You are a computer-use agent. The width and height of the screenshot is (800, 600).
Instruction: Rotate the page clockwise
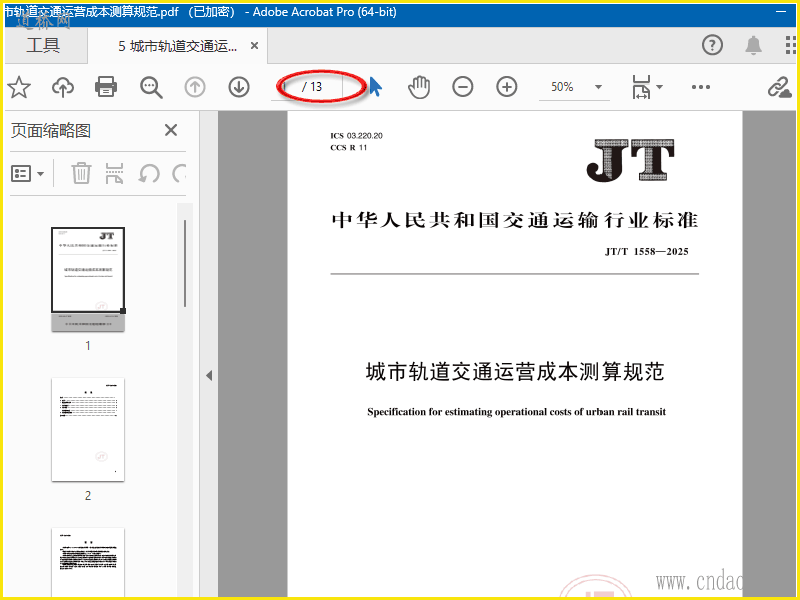pos(179,174)
